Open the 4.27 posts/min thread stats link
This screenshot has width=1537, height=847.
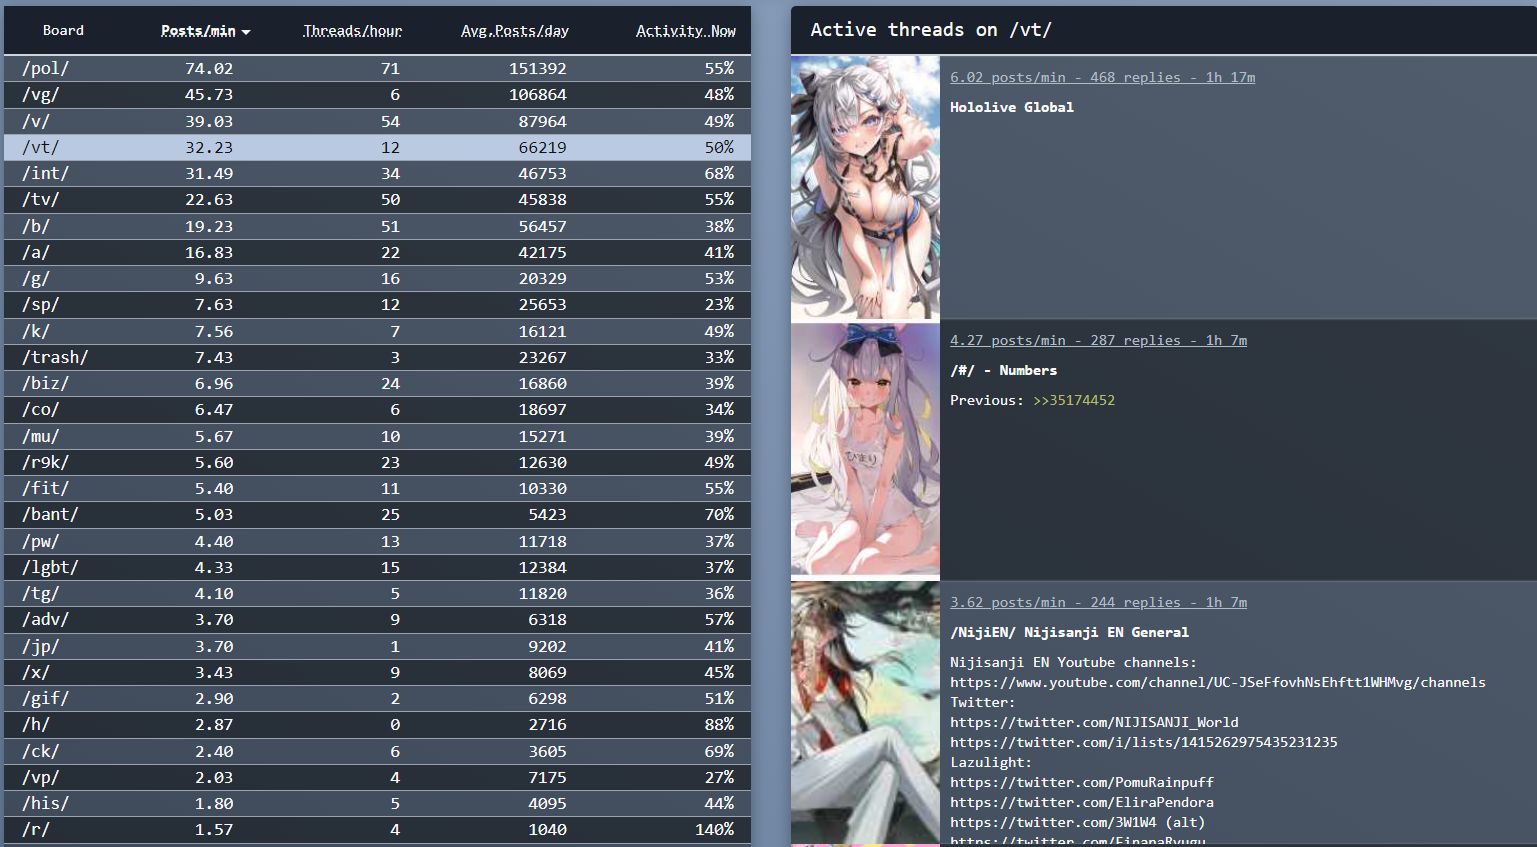pyautogui.click(x=1098, y=340)
